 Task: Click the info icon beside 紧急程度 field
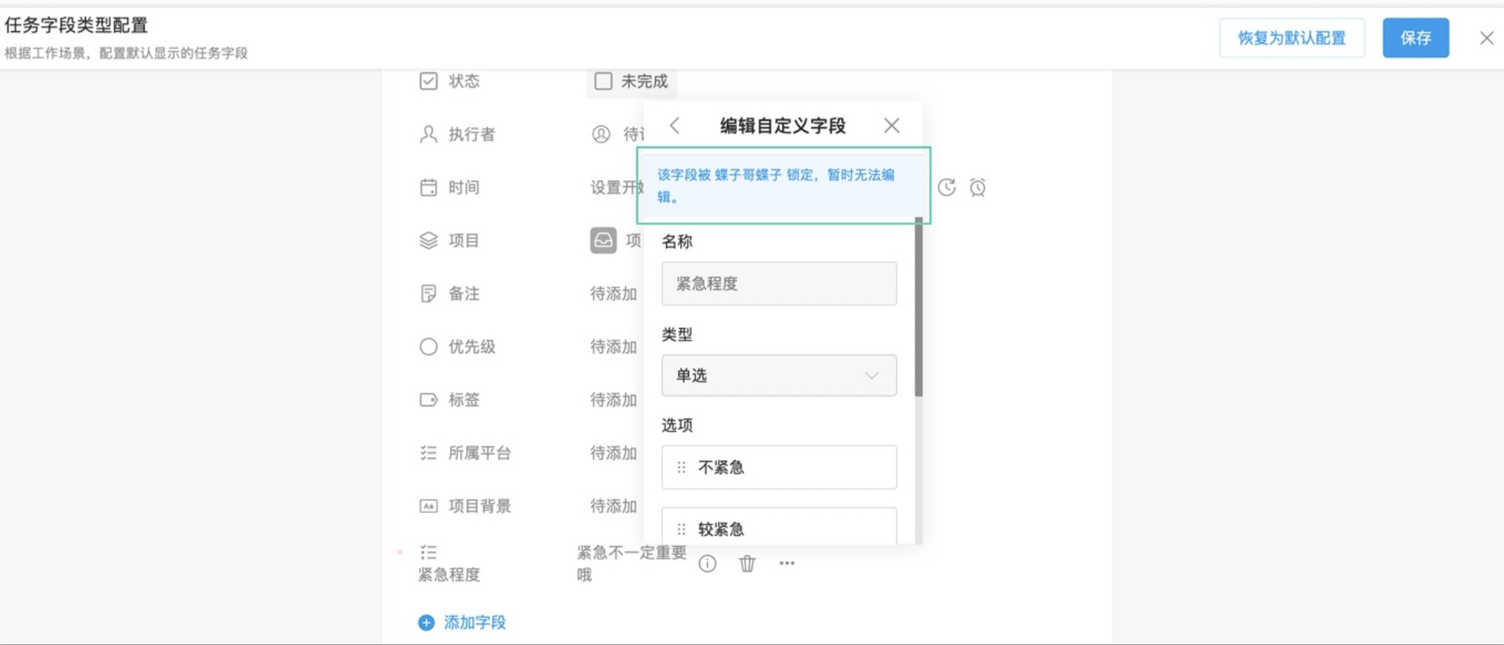707,563
